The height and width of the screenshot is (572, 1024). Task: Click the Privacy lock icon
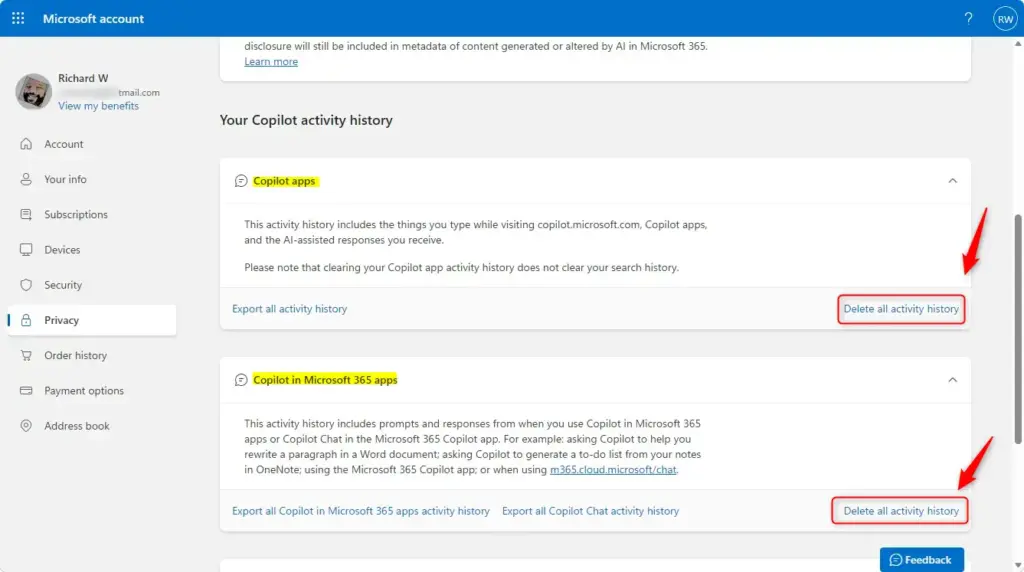(x=26, y=320)
